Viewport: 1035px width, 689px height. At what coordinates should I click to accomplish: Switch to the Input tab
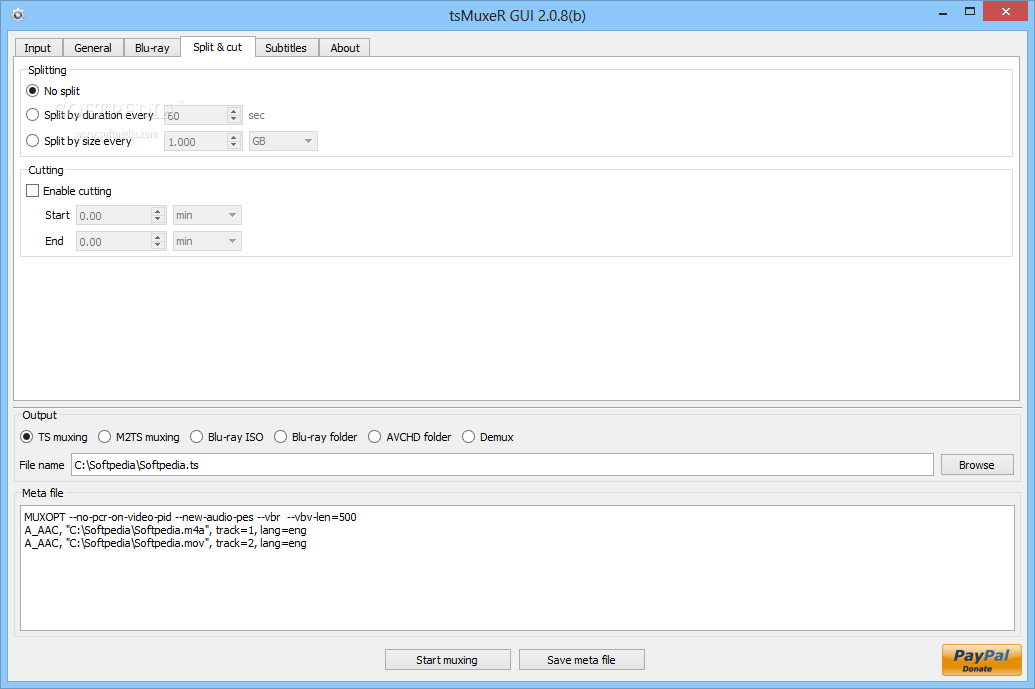point(38,48)
